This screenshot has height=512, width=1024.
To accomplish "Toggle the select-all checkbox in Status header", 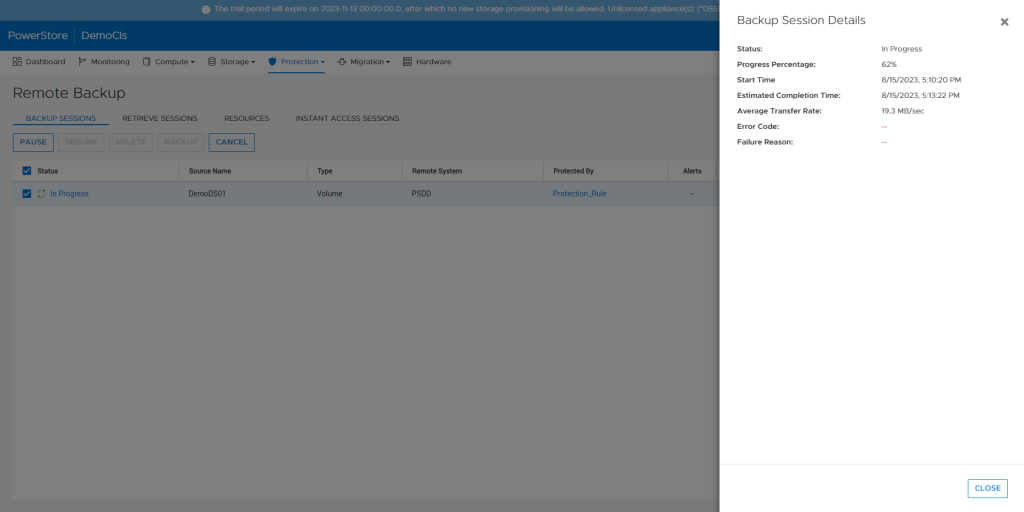I will pyautogui.click(x=27, y=171).
